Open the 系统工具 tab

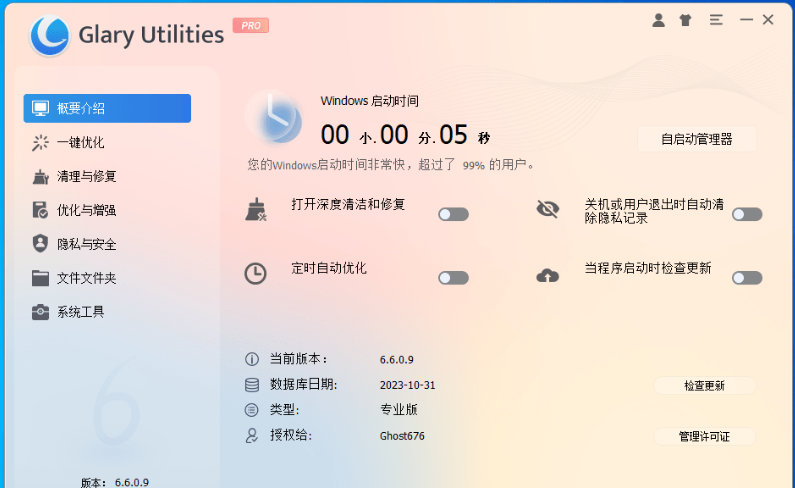point(107,312)
